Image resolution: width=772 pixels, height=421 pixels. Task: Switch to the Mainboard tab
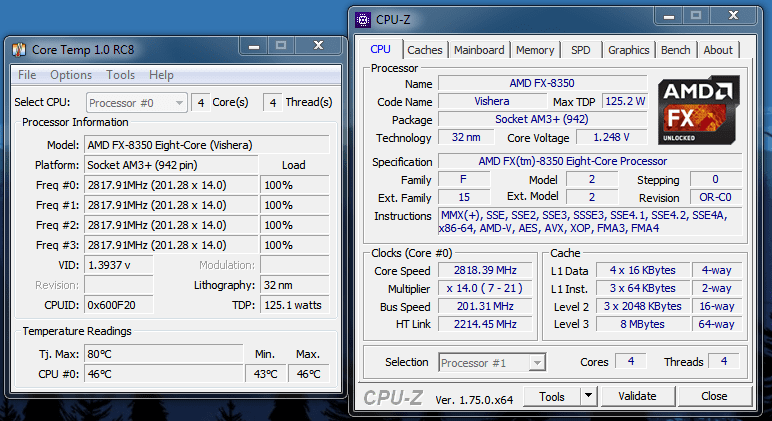[479, 50]
